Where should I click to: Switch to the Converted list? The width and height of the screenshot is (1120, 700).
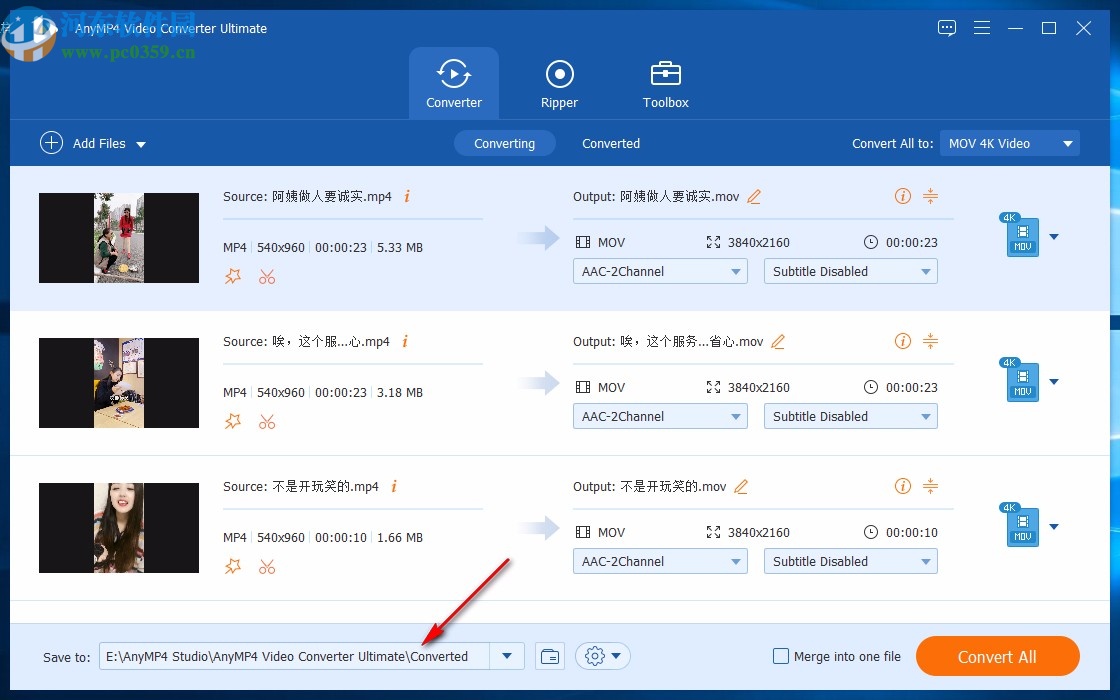click(x=610, y=143)
